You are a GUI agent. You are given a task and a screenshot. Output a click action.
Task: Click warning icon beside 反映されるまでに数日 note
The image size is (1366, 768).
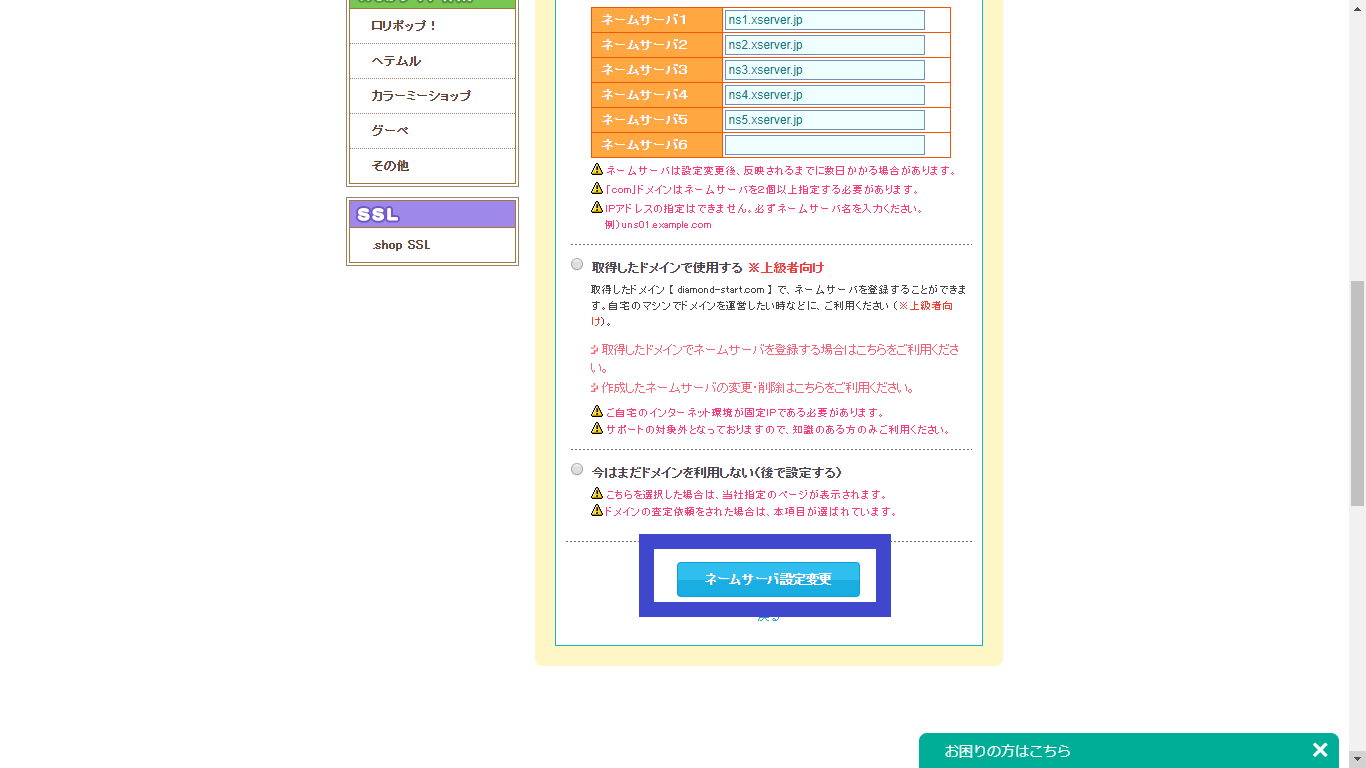click(597, 170)
